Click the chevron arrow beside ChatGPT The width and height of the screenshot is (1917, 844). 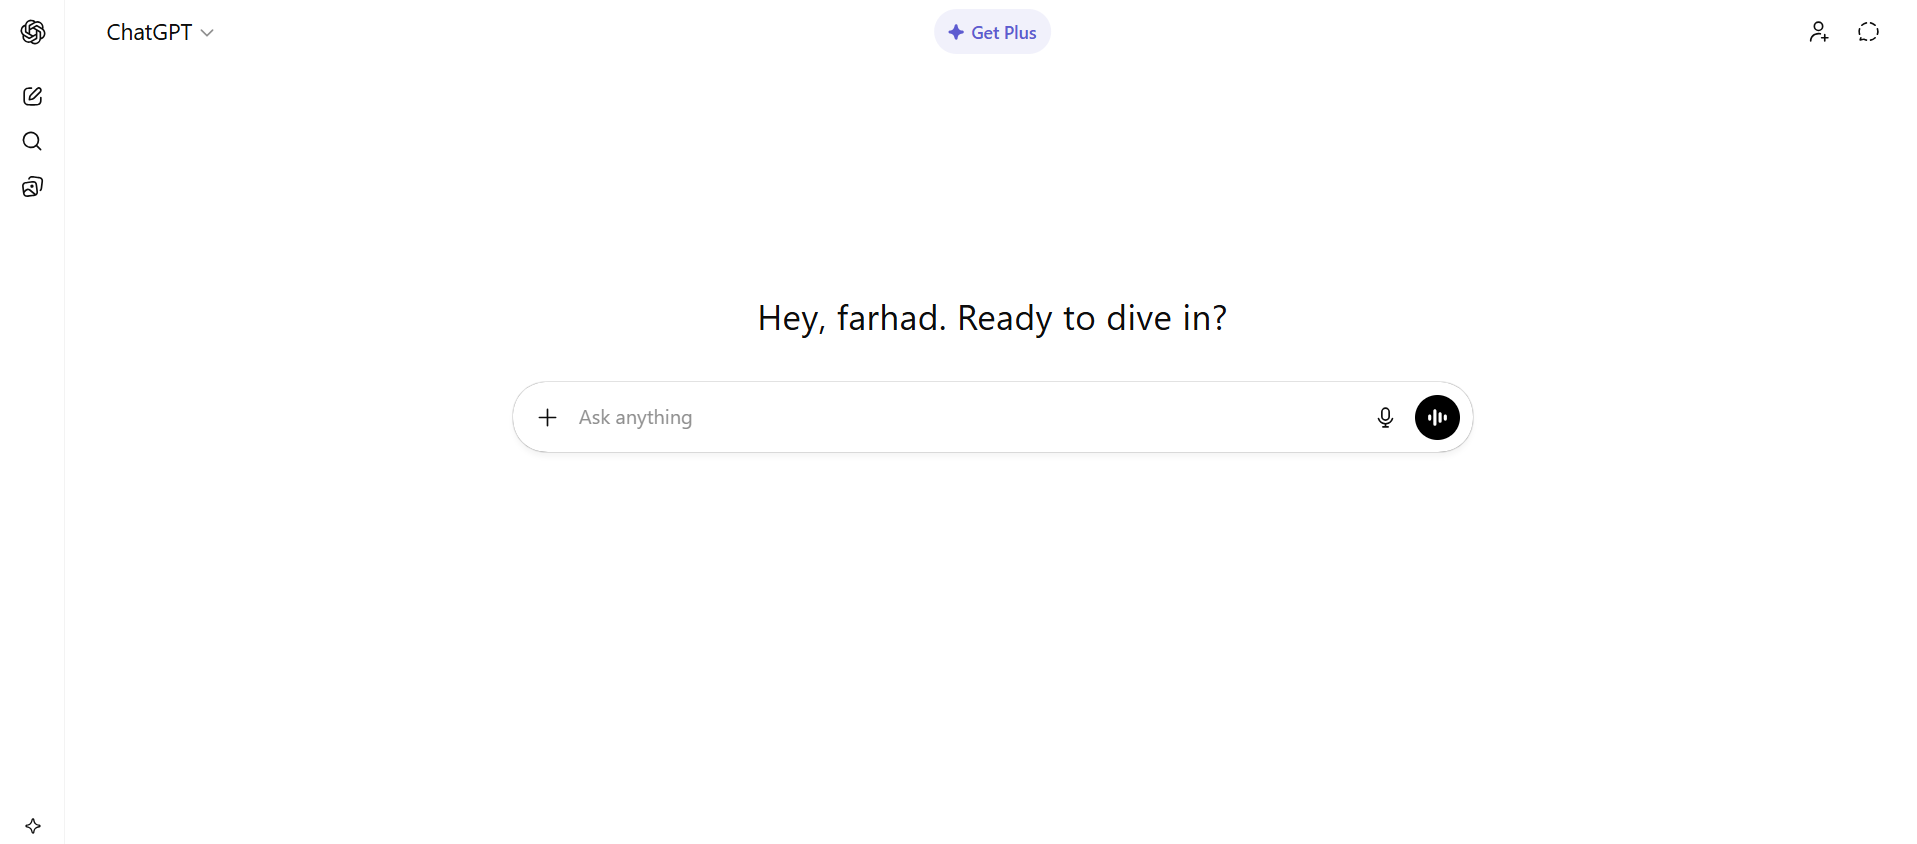pos(207,33)
